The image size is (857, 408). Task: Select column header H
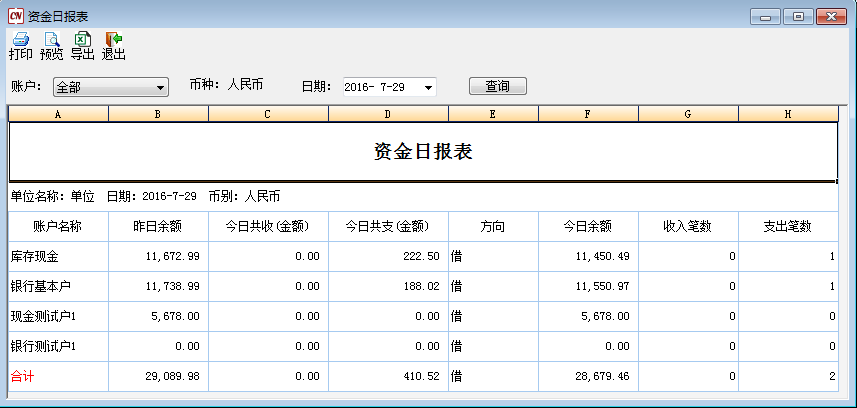787,114
